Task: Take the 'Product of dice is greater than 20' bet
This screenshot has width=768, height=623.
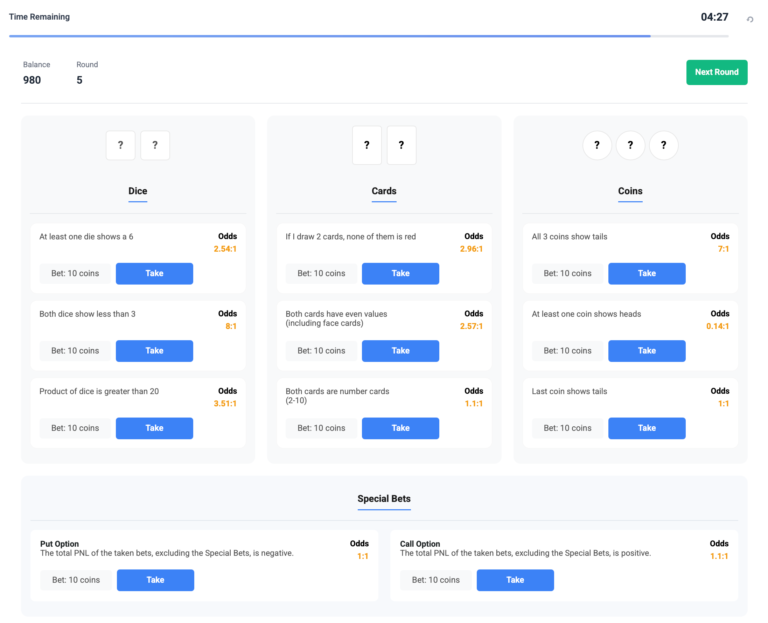Action: pos(154,428)
